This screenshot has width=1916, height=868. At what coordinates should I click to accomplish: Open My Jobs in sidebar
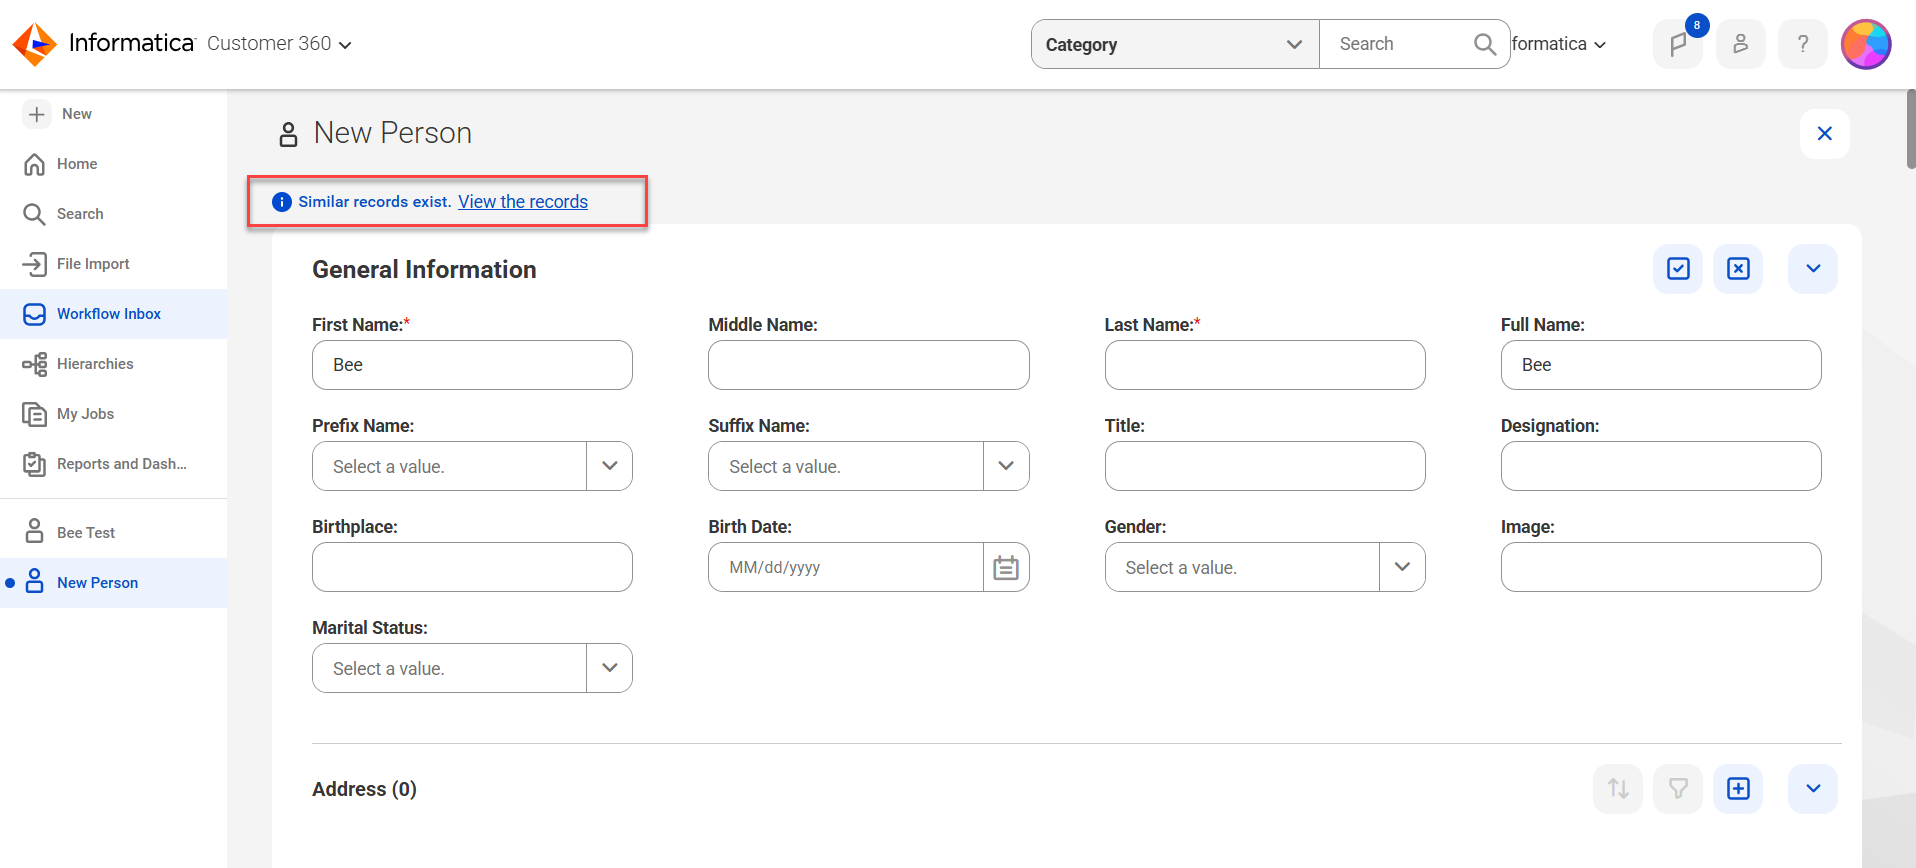(x=113, y=414)
